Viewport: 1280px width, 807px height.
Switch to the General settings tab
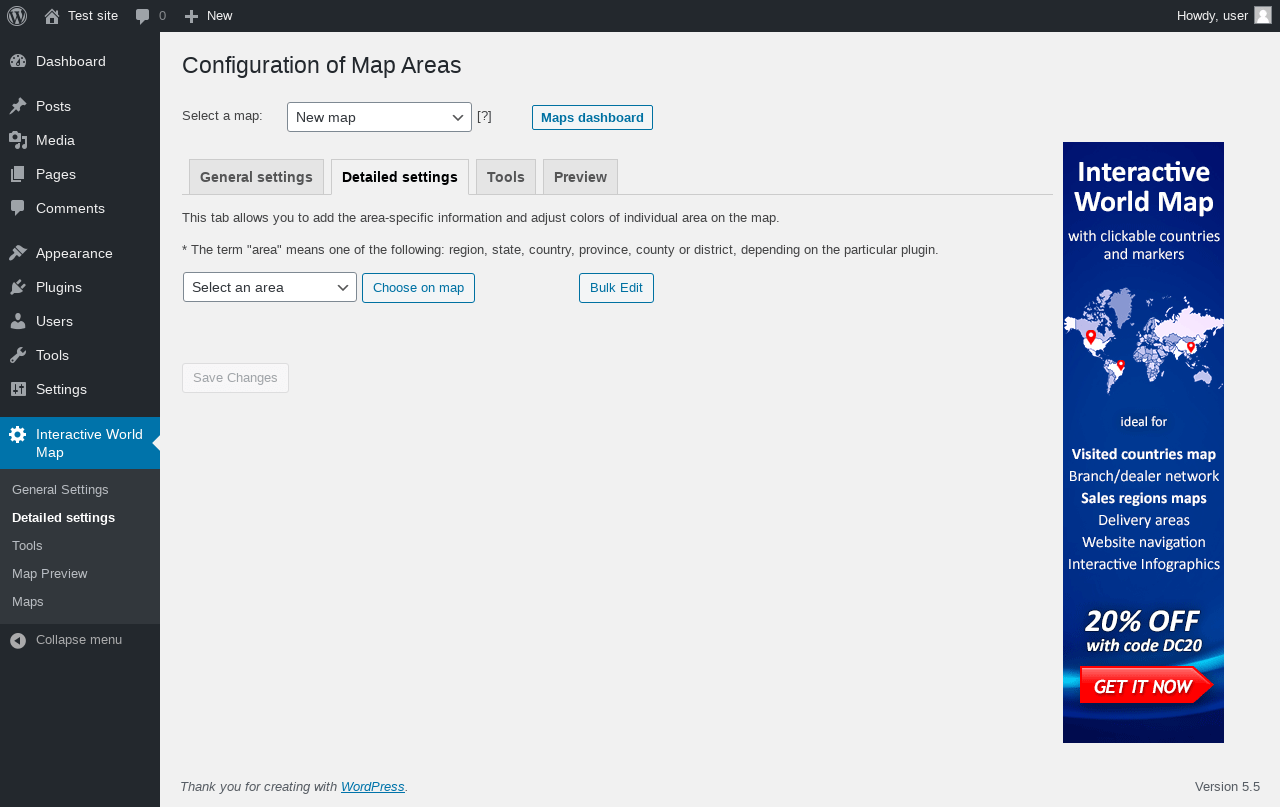pyautogui.click(x=256, y=177)
